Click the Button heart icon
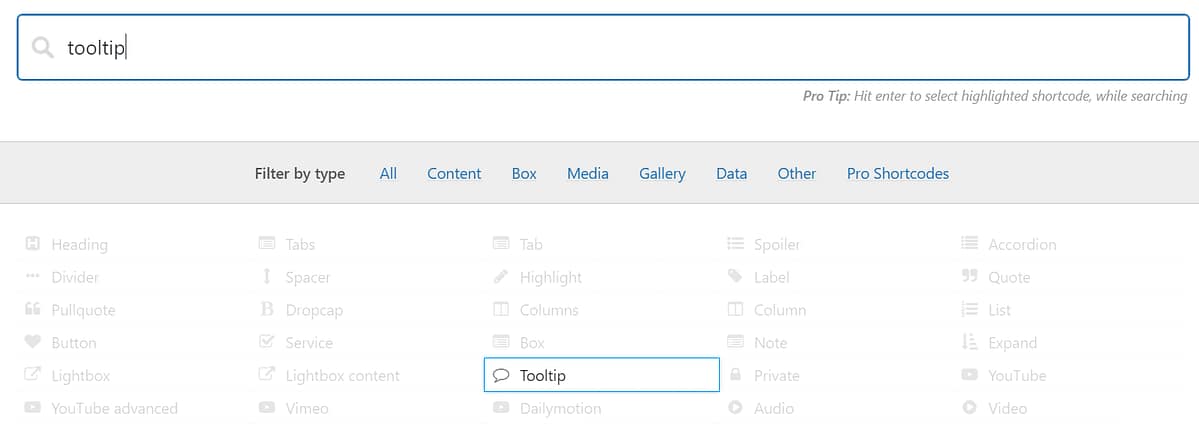The width and height of the screenshot is (1199, 431). point(32,342)
